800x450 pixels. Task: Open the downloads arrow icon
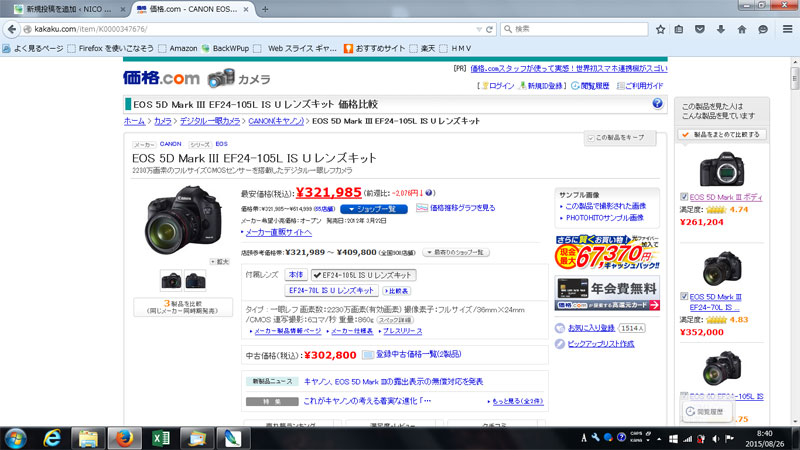coord(720,29)
